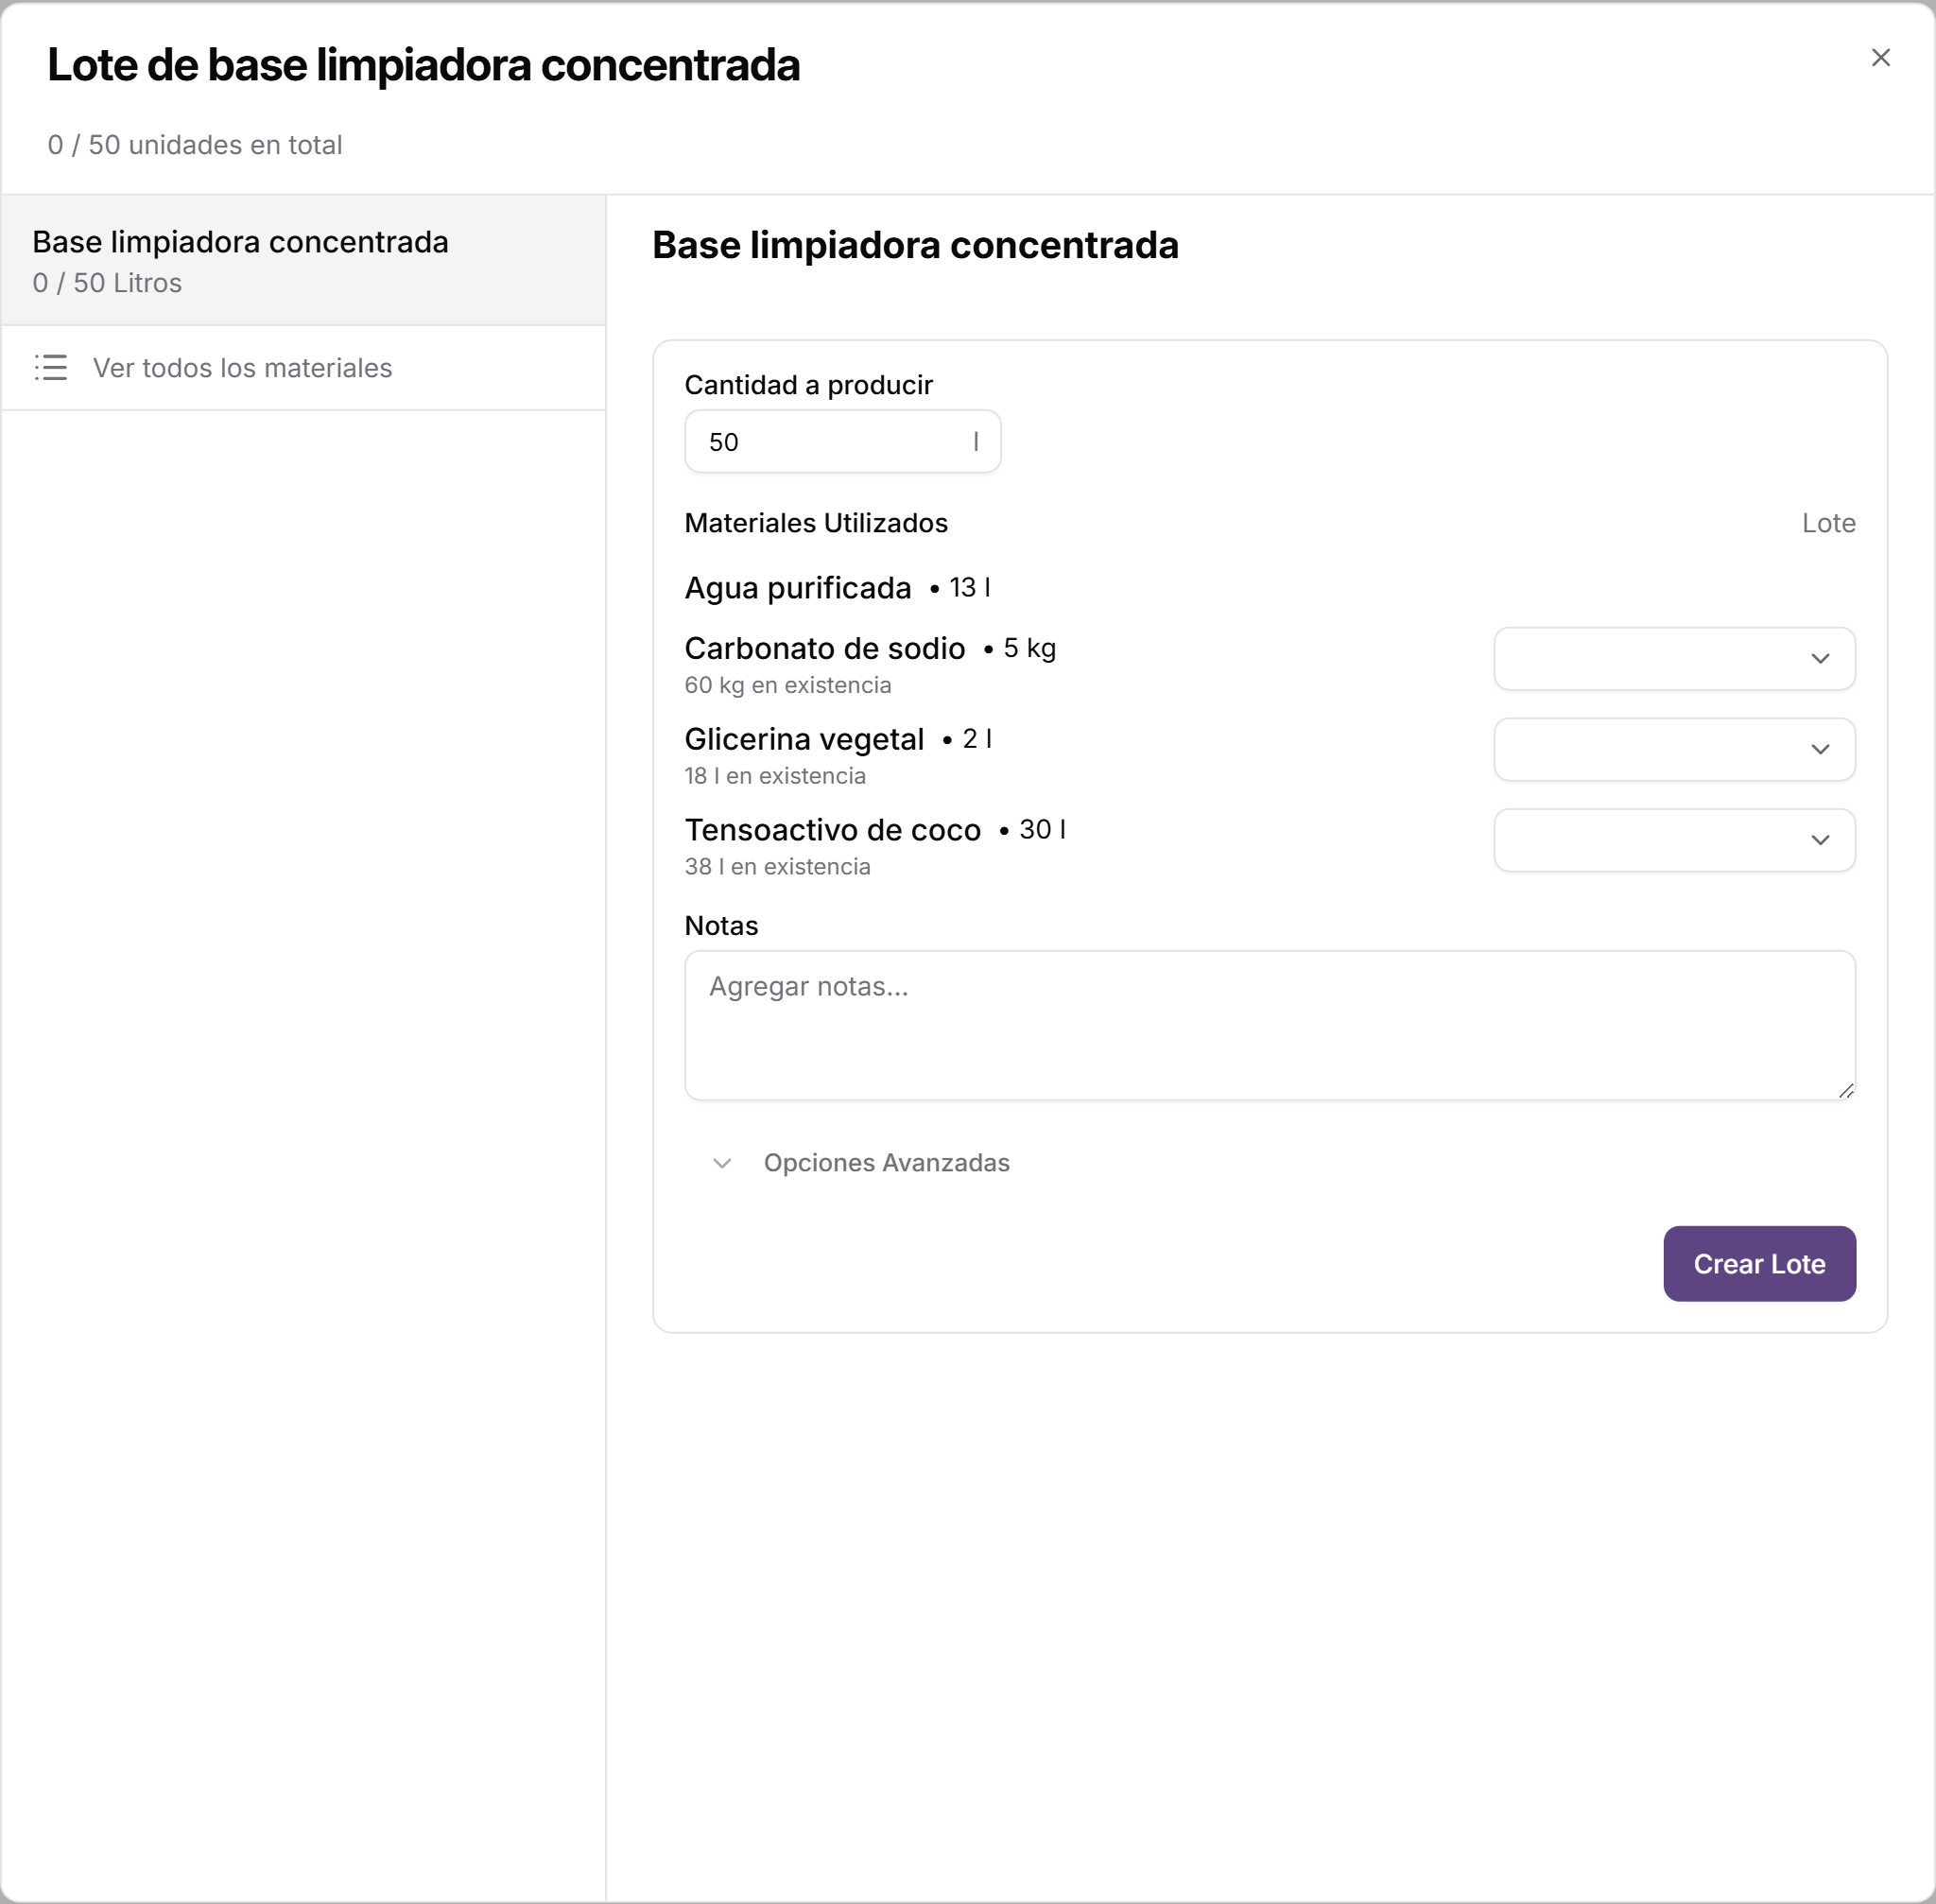Open the lot dropdown for Glicerina vegetal
The image size is (1936, 1904).
tap(1674, 749)
